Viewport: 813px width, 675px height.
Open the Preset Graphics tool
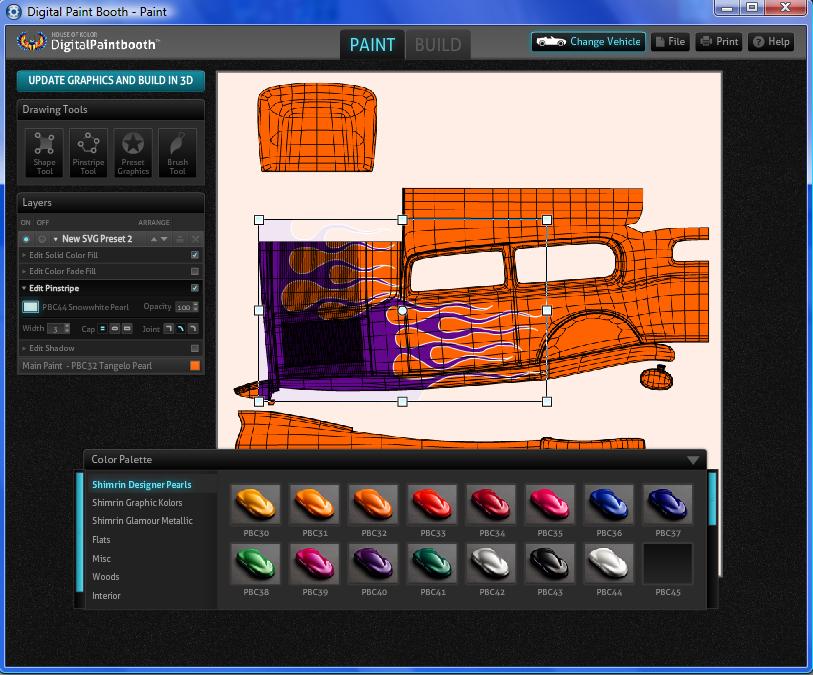(133, 153)
